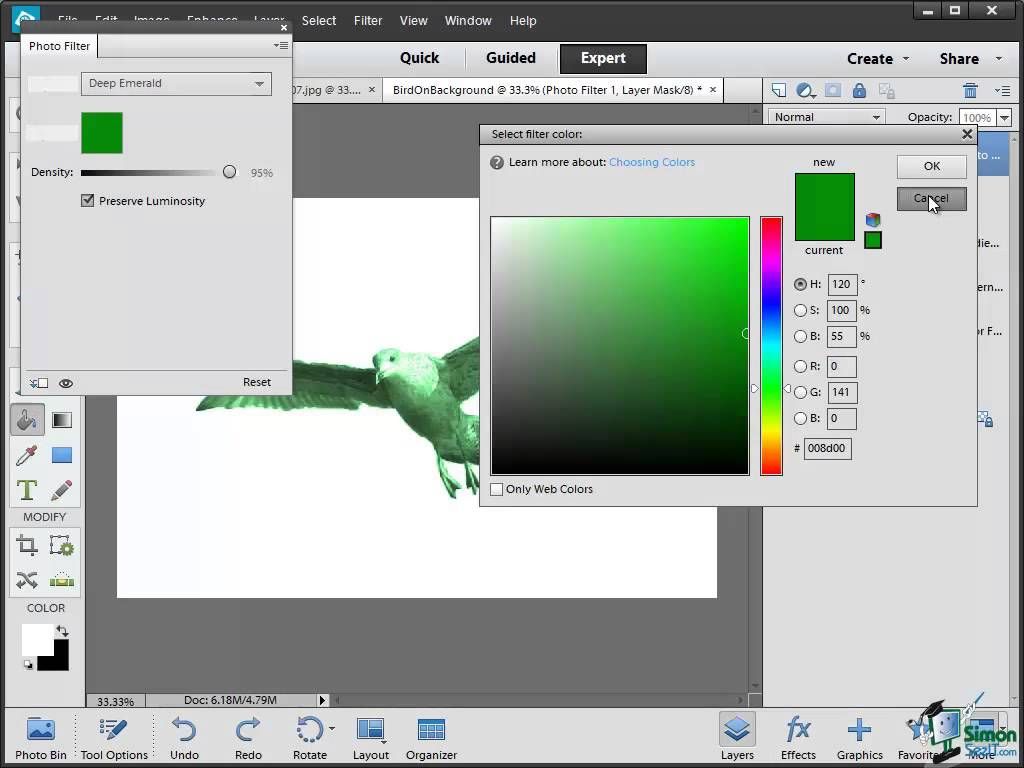Viewport: 1024px width, 768px height.
Task: Click OK in the color picker dialog
Action: (x=931, y=166)
